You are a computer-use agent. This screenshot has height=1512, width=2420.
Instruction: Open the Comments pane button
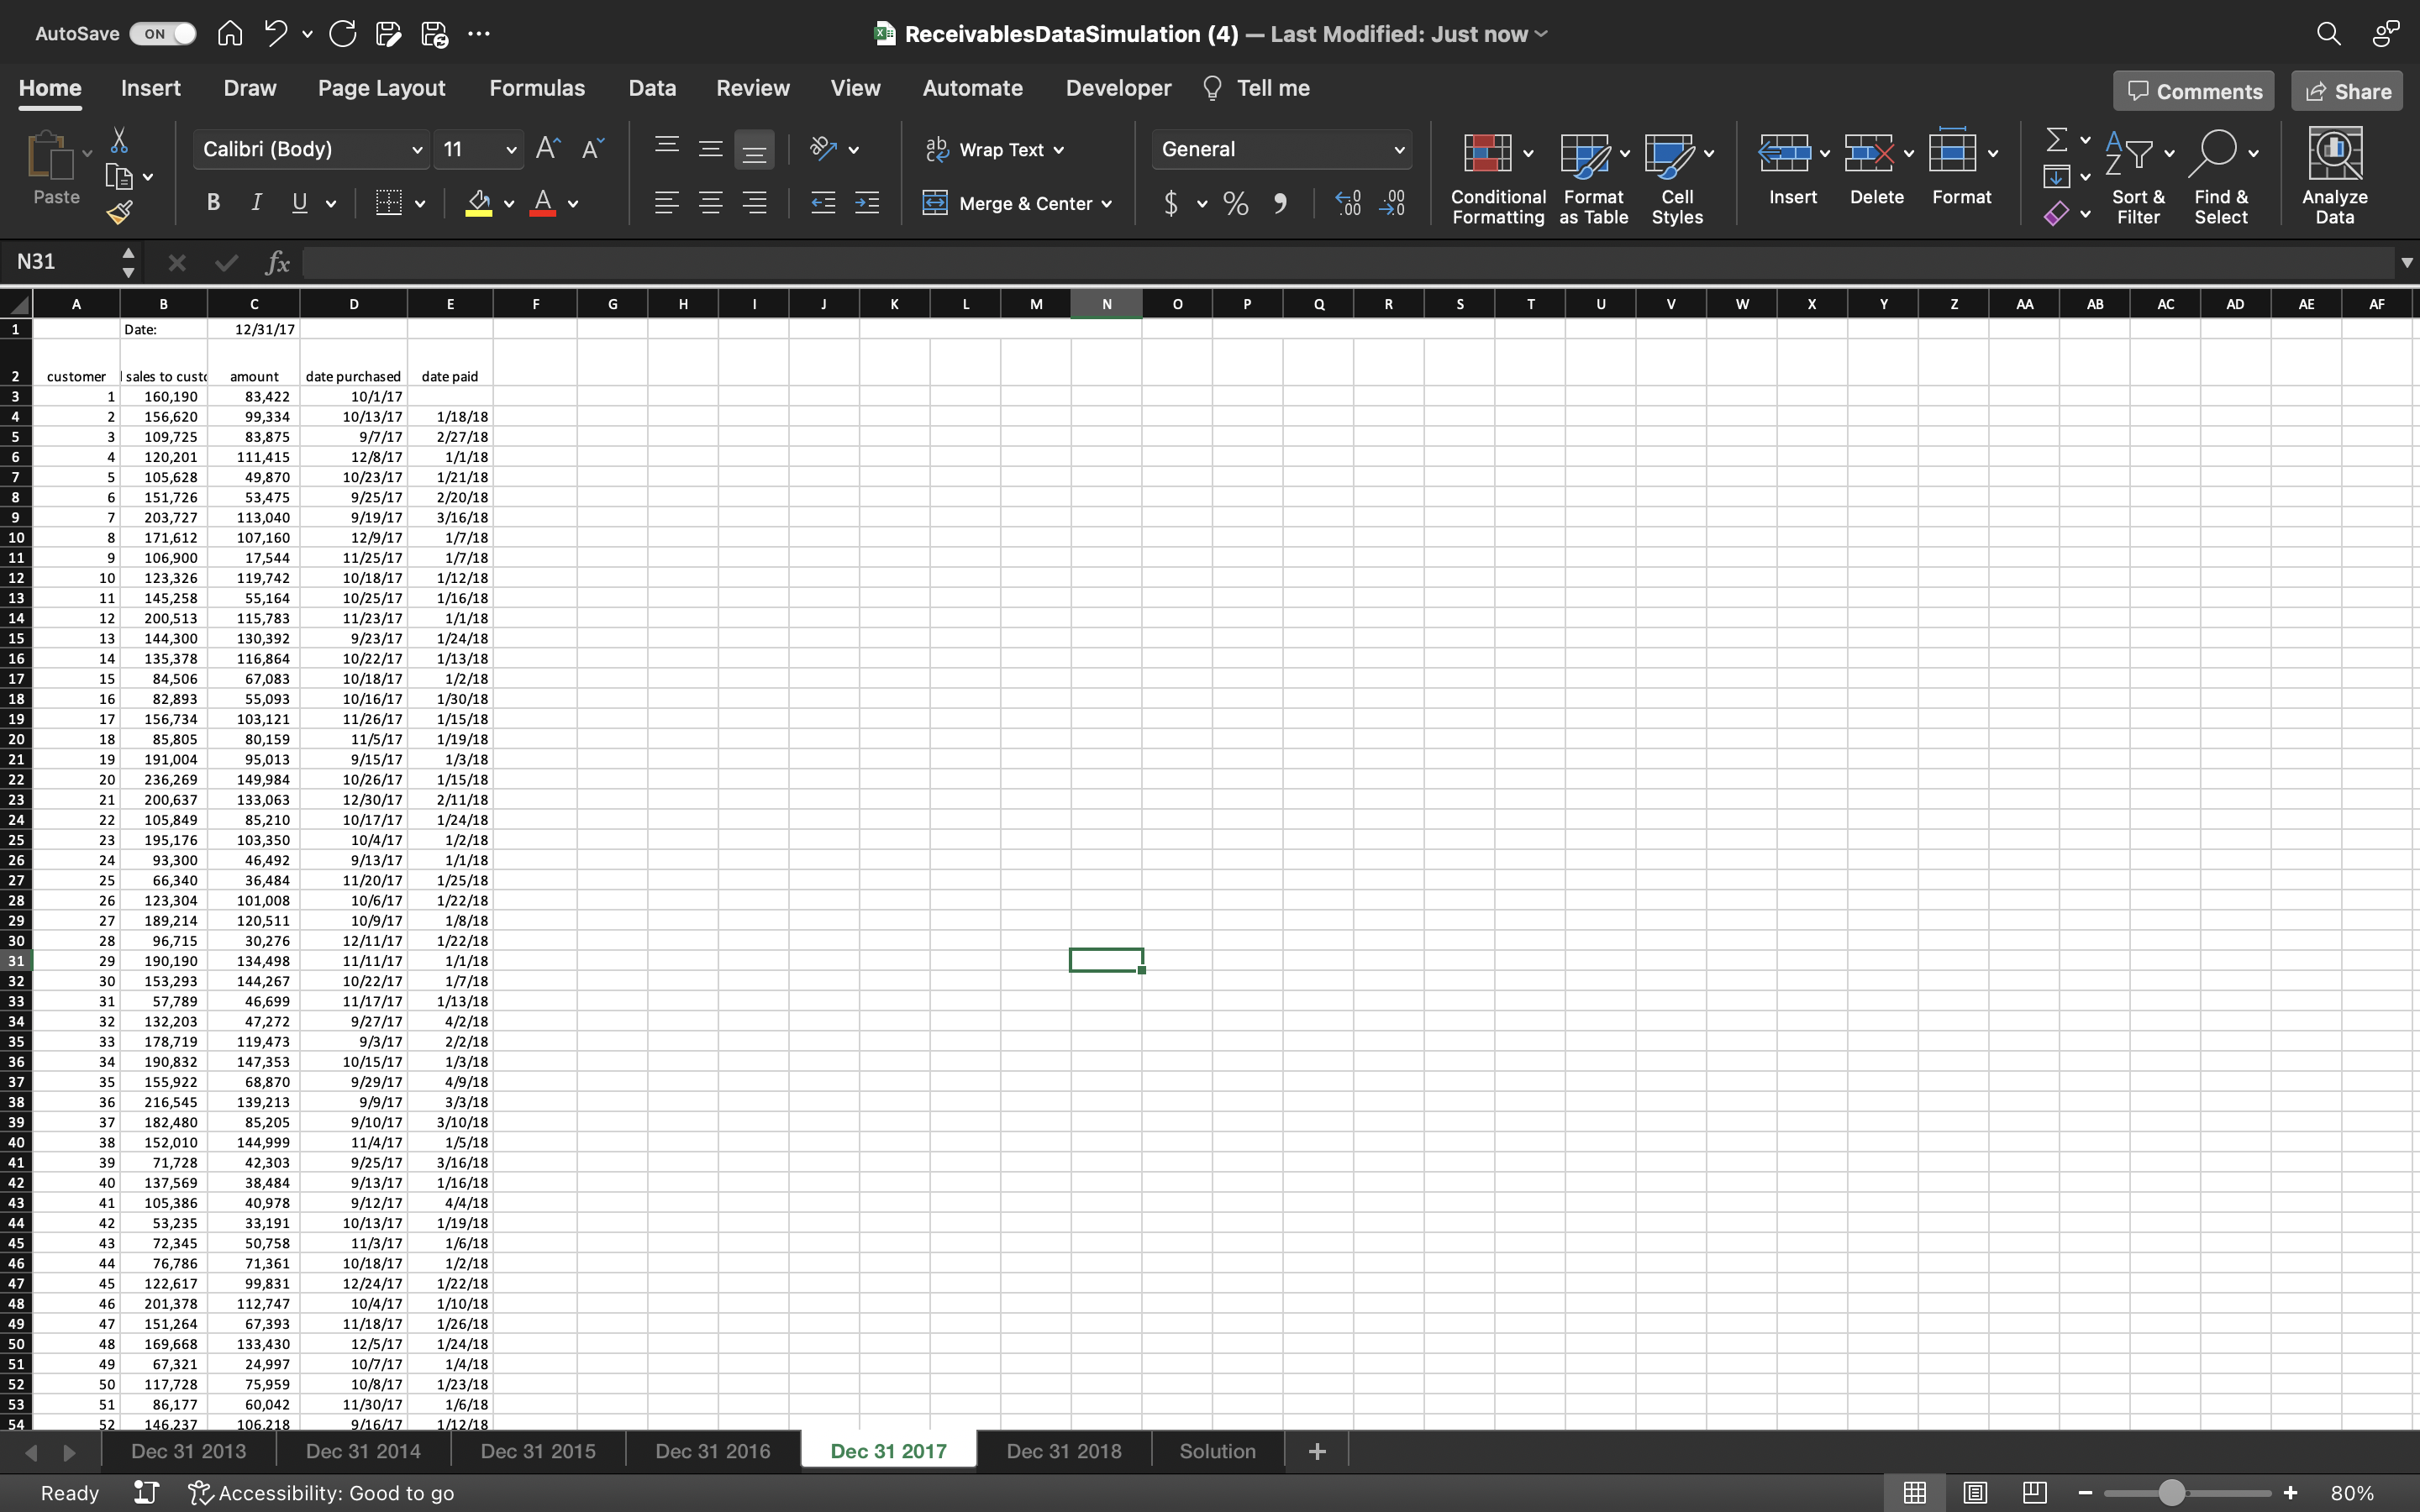2194,91
